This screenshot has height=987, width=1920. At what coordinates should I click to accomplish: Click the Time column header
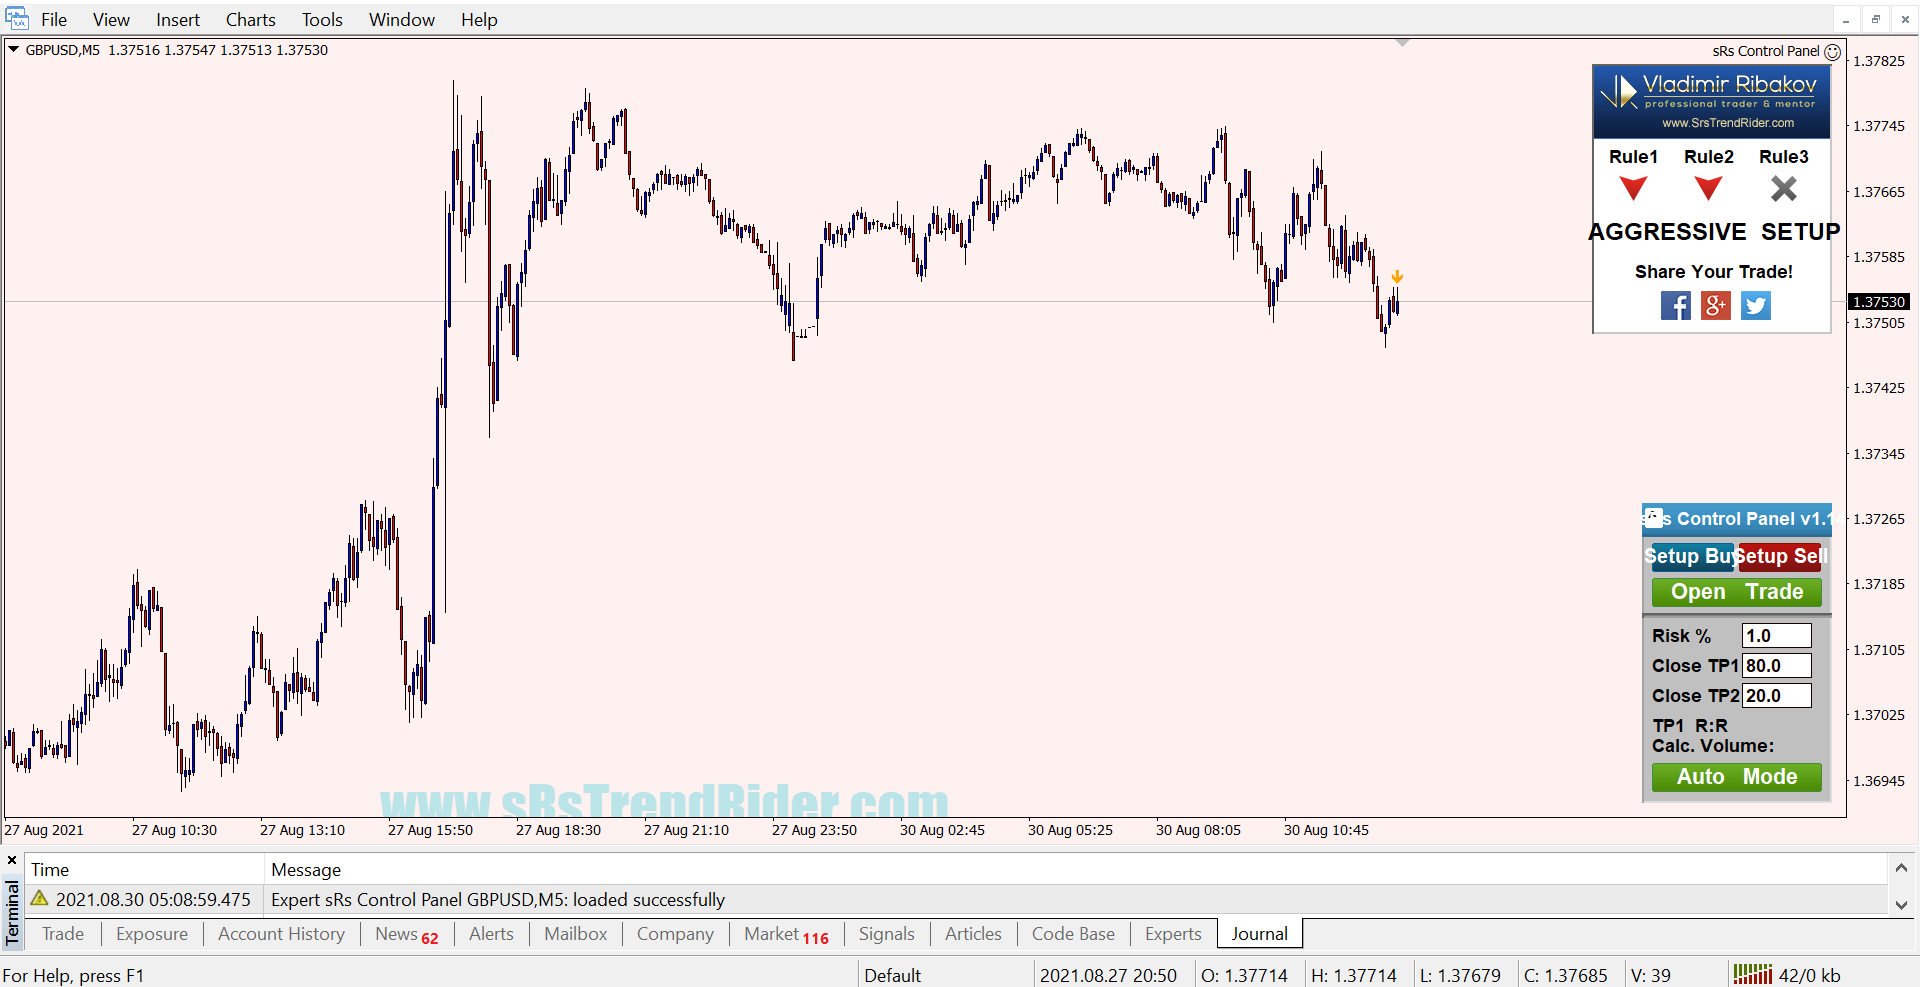[x=50, y=870]
